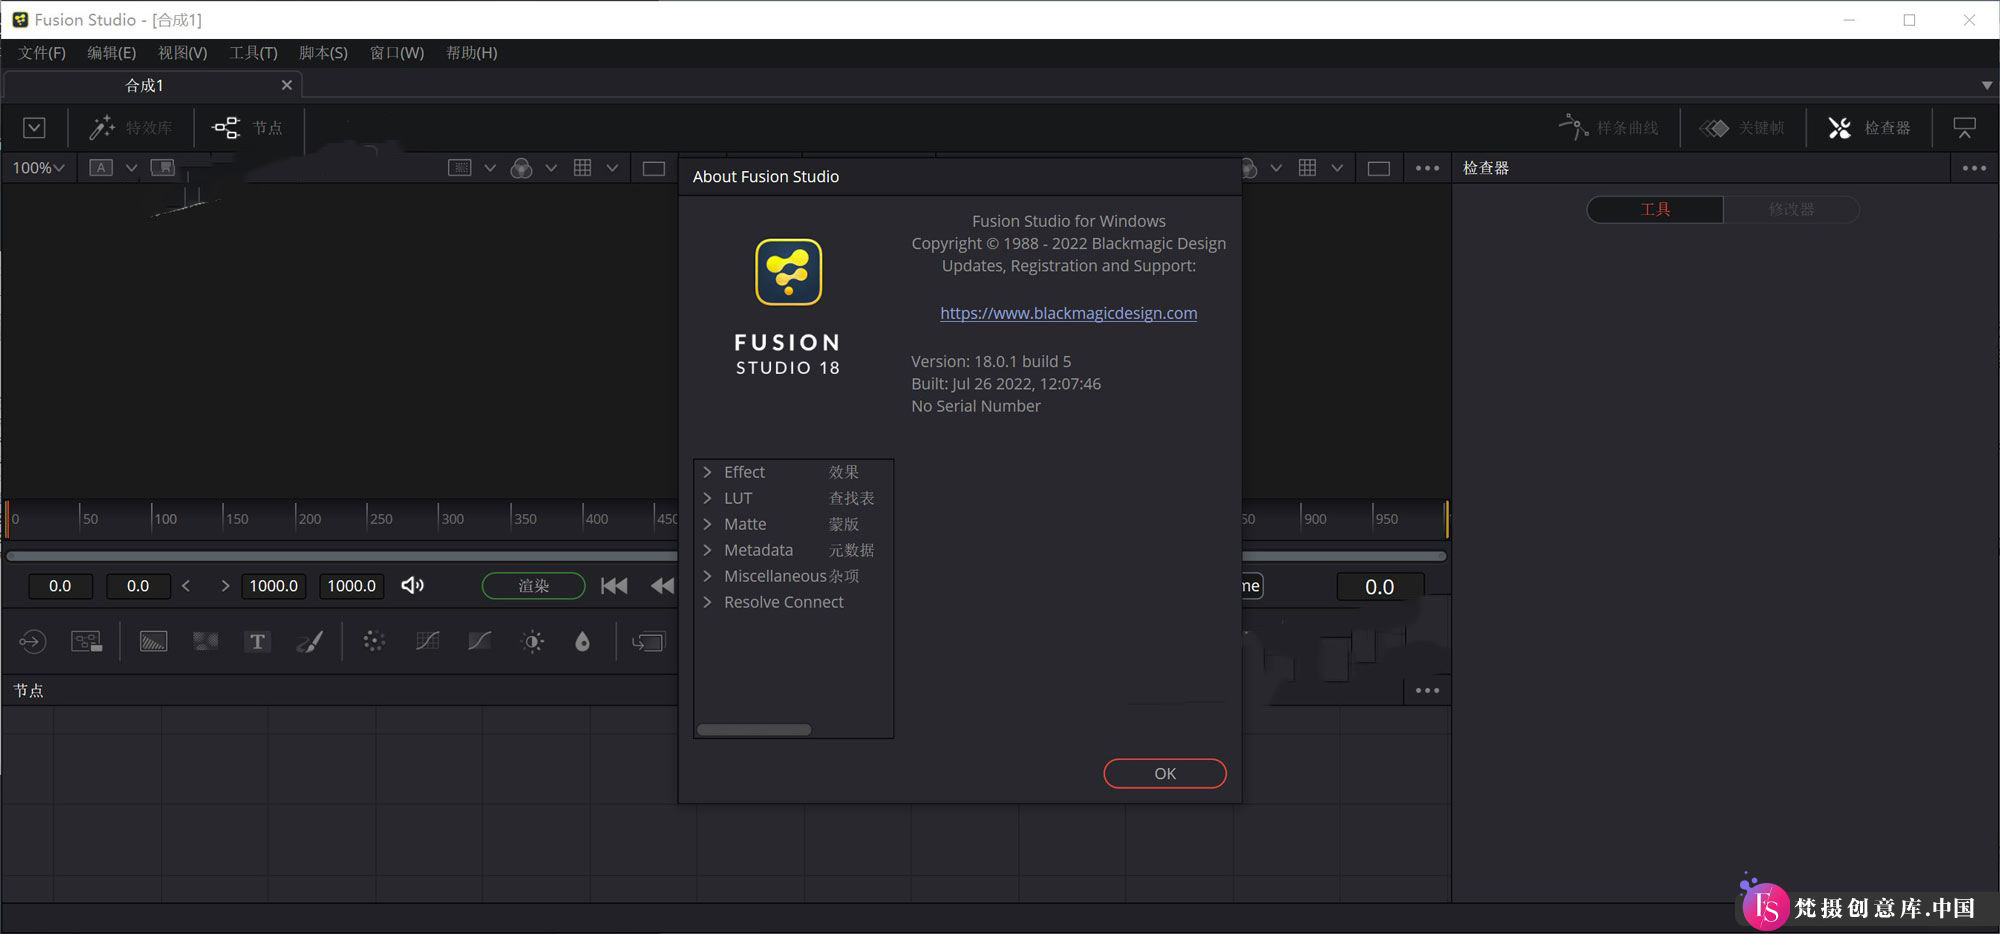2000x934 pixels.
Task: Click OK in About dialog
Action: tap(1165, 773)
